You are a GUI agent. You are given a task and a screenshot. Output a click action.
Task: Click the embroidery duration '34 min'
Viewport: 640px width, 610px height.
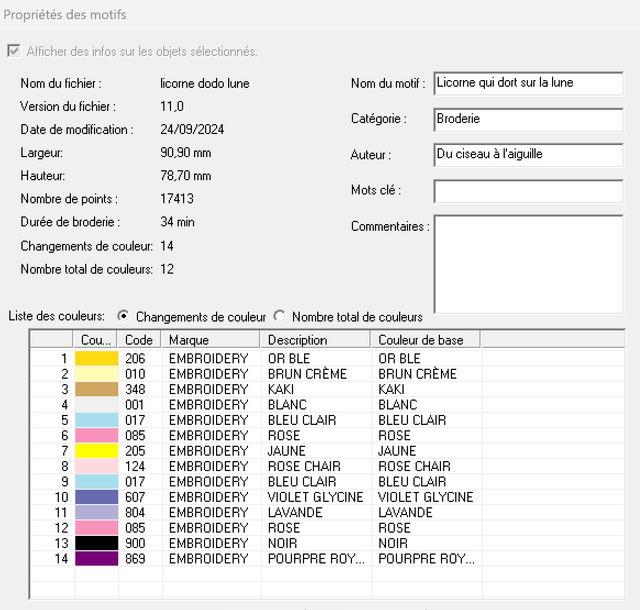coord(177,222)
